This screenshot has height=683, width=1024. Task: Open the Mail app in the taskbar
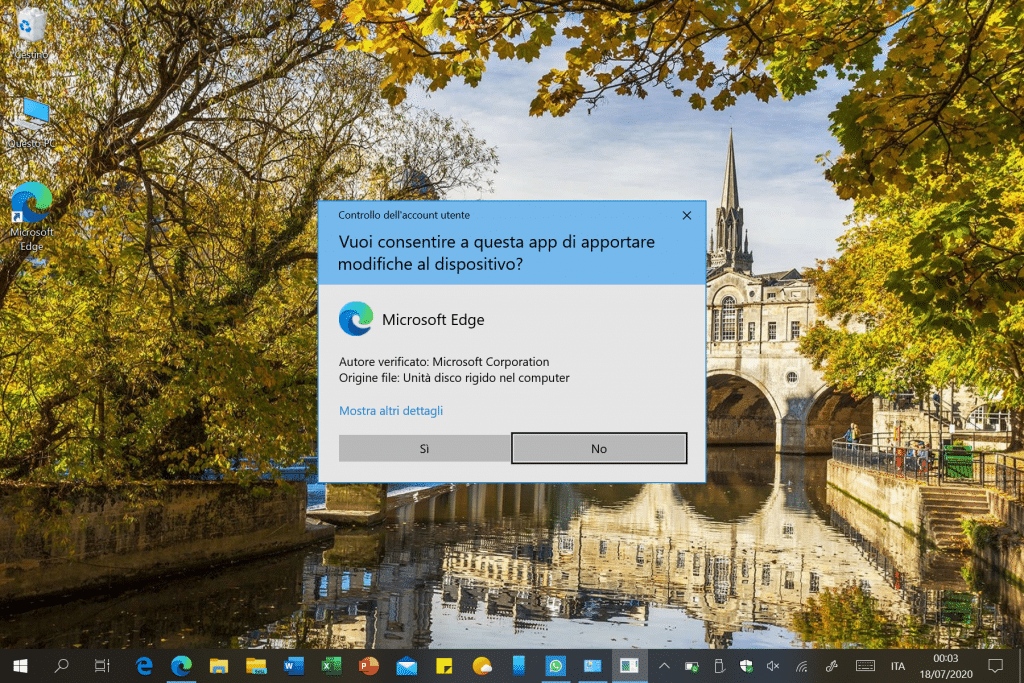point(406,665)
